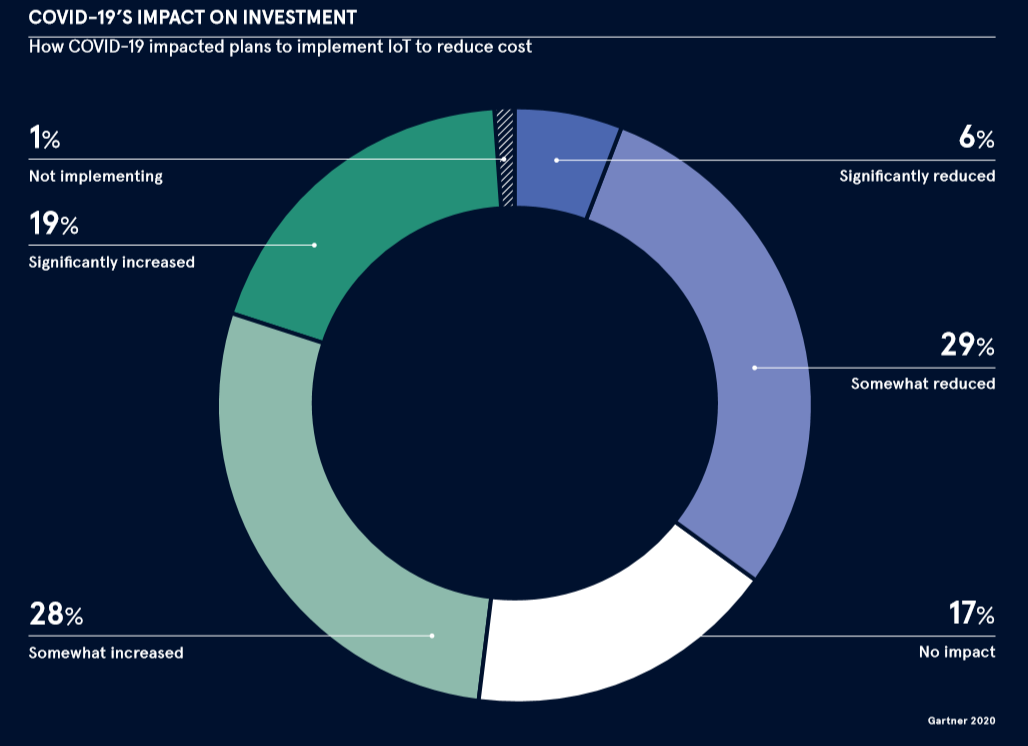
Task: Click the empty center of the donut chart
Action: coord(514,404)
